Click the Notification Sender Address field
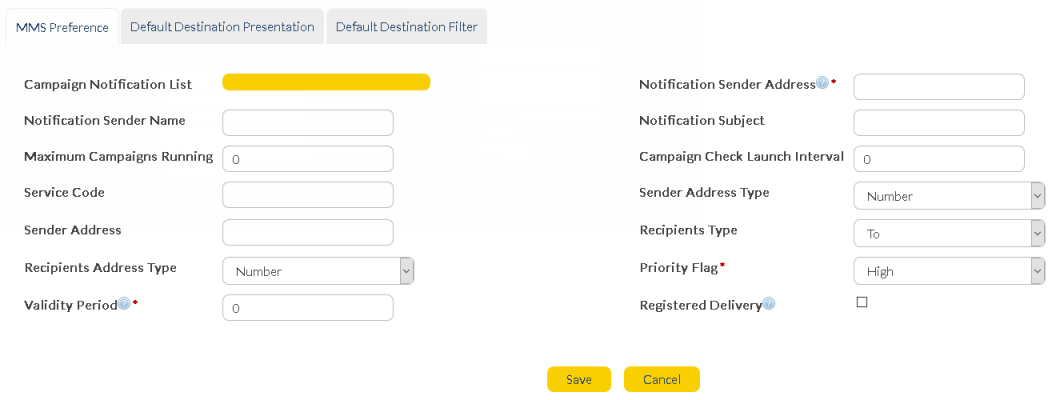 coord(938,87)
